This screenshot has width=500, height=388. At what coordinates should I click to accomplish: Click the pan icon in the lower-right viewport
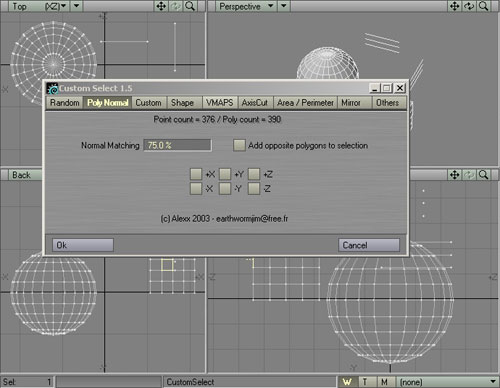click(455, 175)
